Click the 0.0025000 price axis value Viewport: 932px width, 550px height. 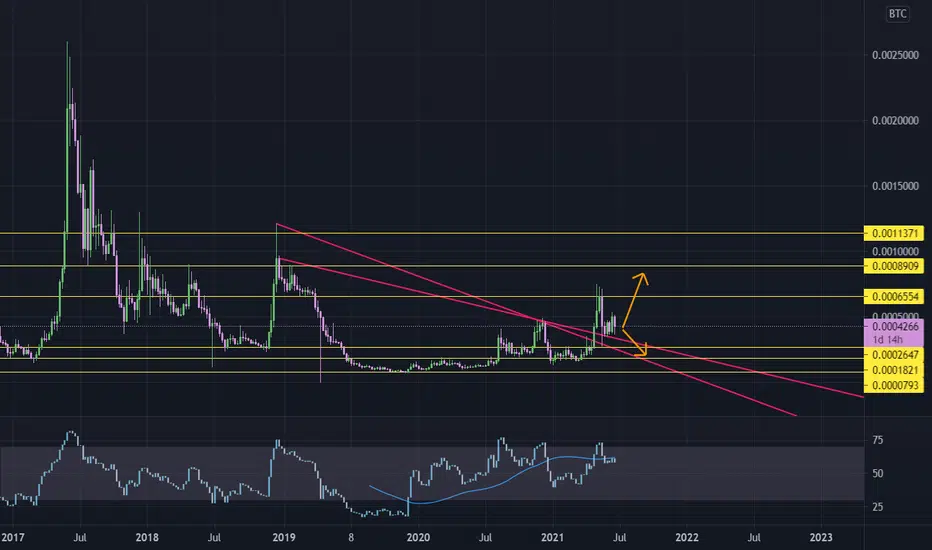point(895,55)
